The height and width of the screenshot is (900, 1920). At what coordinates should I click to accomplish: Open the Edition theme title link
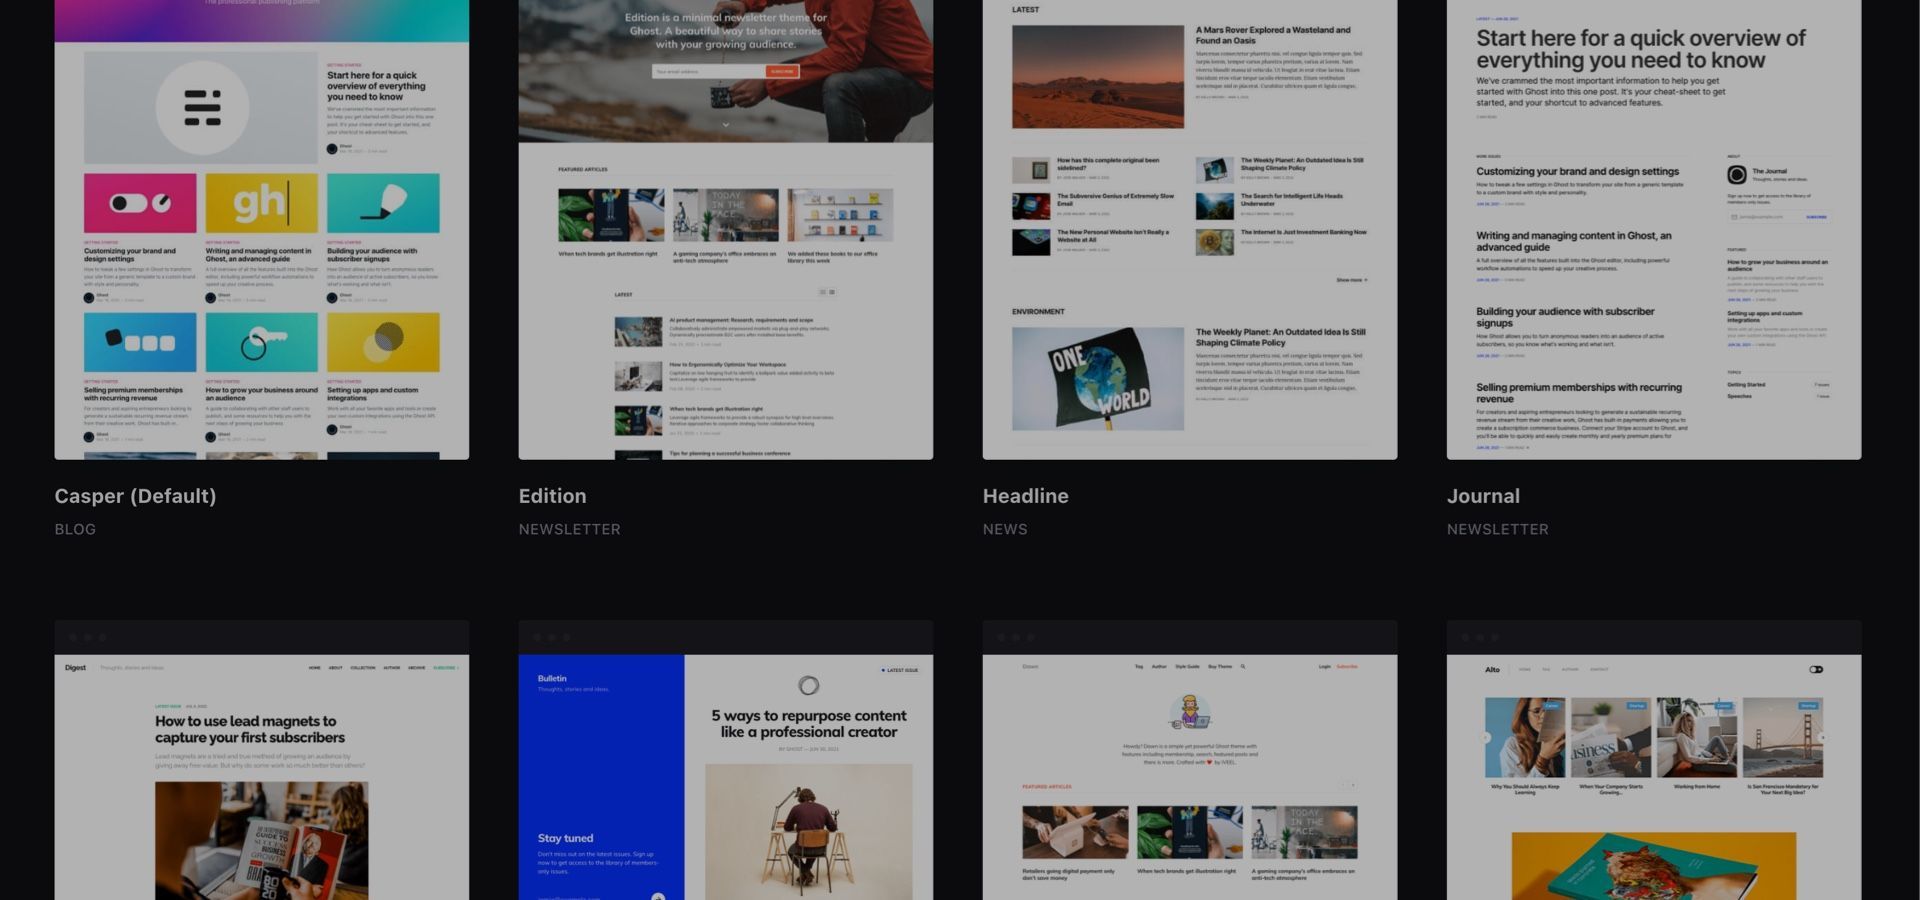(x=552, y=496)
